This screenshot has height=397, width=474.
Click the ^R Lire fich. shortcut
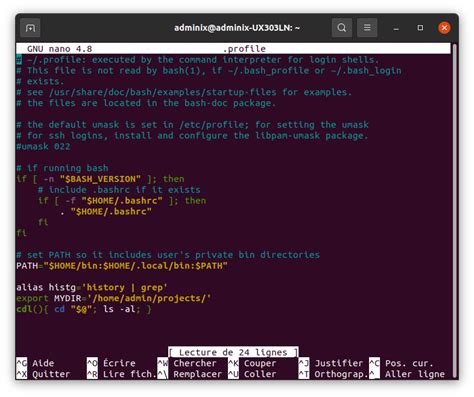click(x=122, y=374)
